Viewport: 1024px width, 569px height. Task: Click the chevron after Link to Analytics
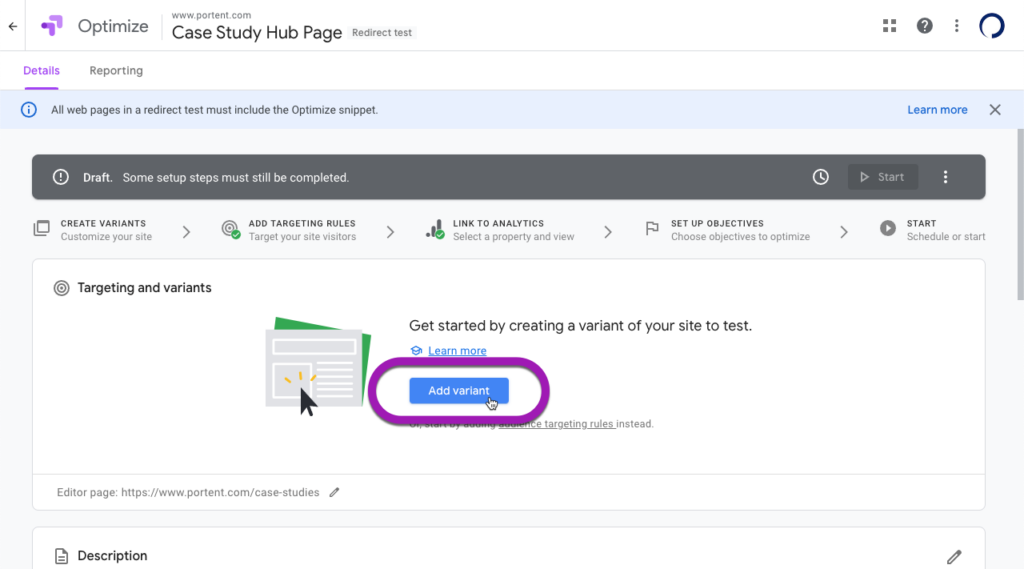607,232
